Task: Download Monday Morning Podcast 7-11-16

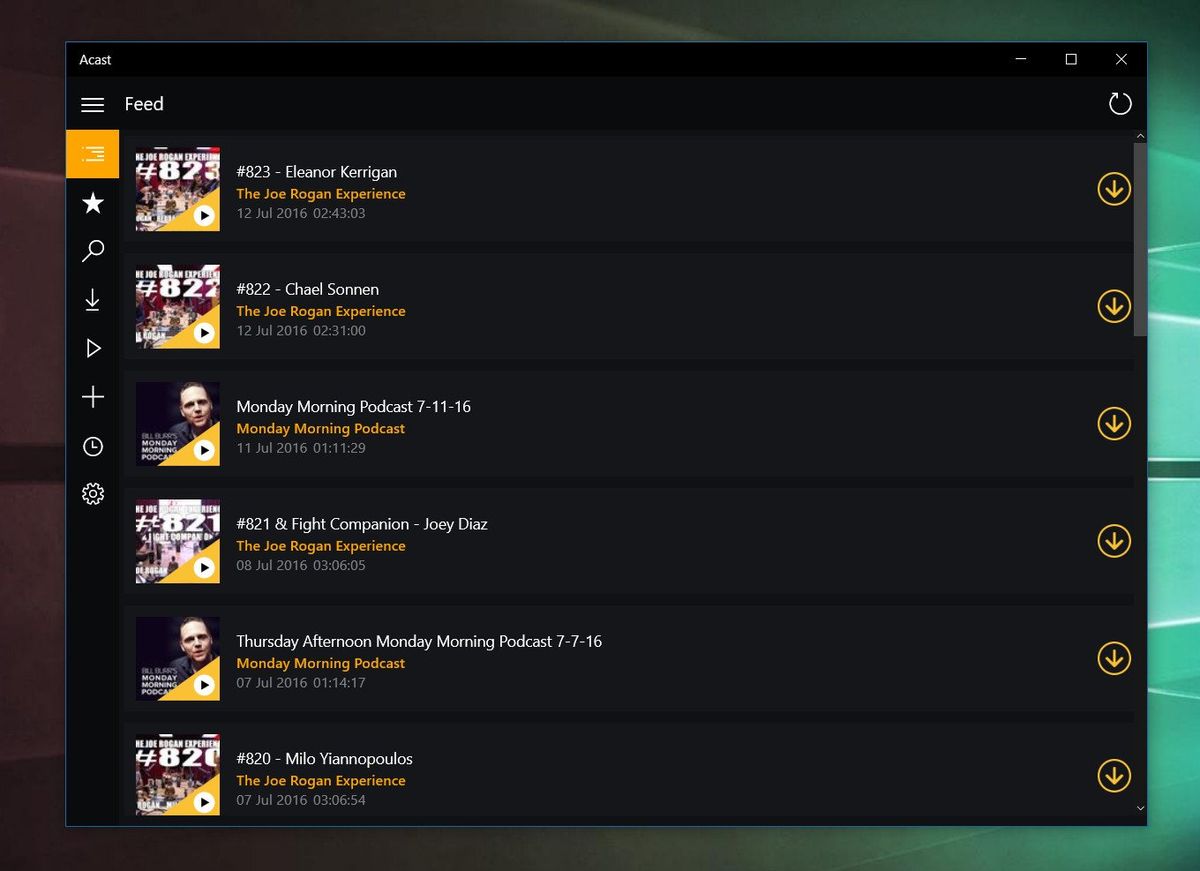Action: point(1114,424)
